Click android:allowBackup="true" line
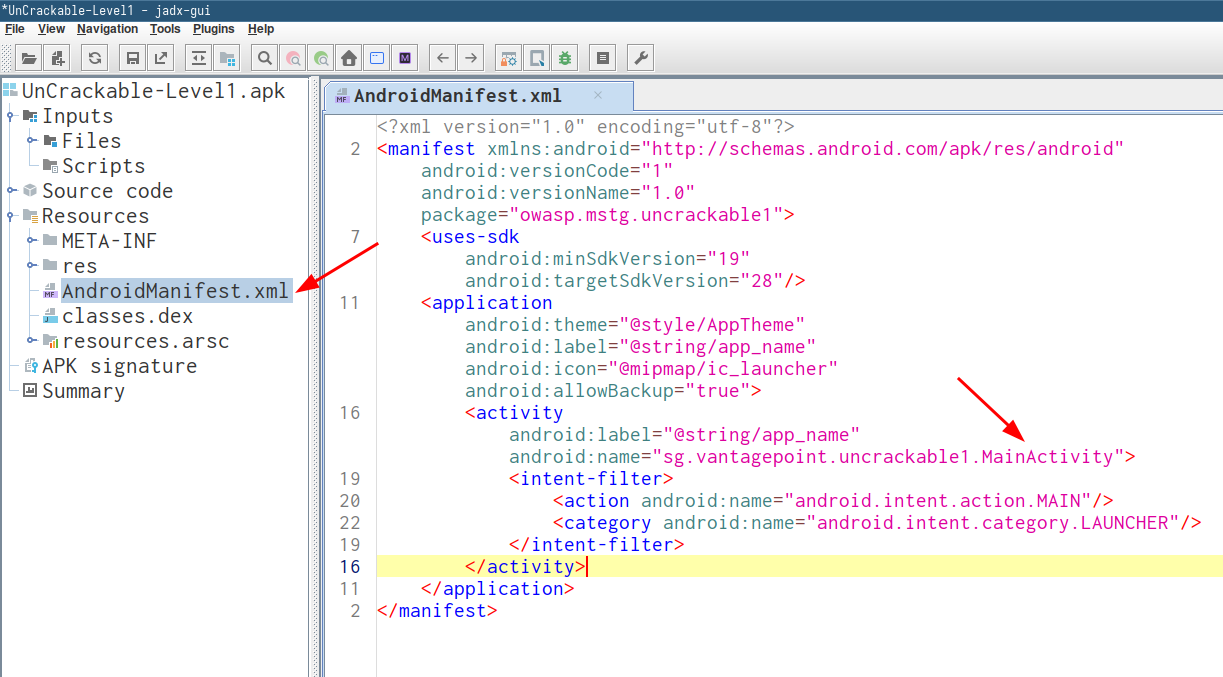Screen dimensions: 1223x677 [x=613, y=390]
